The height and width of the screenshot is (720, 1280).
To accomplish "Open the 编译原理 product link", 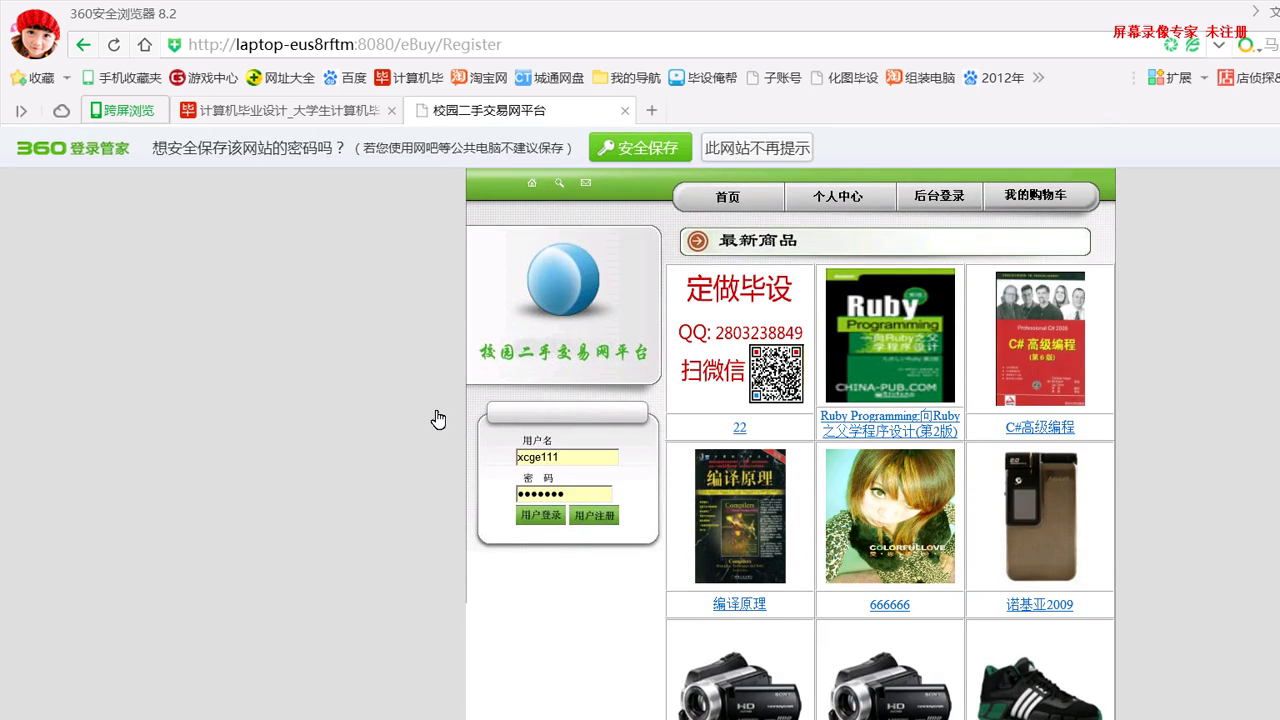I will (739, 604).
